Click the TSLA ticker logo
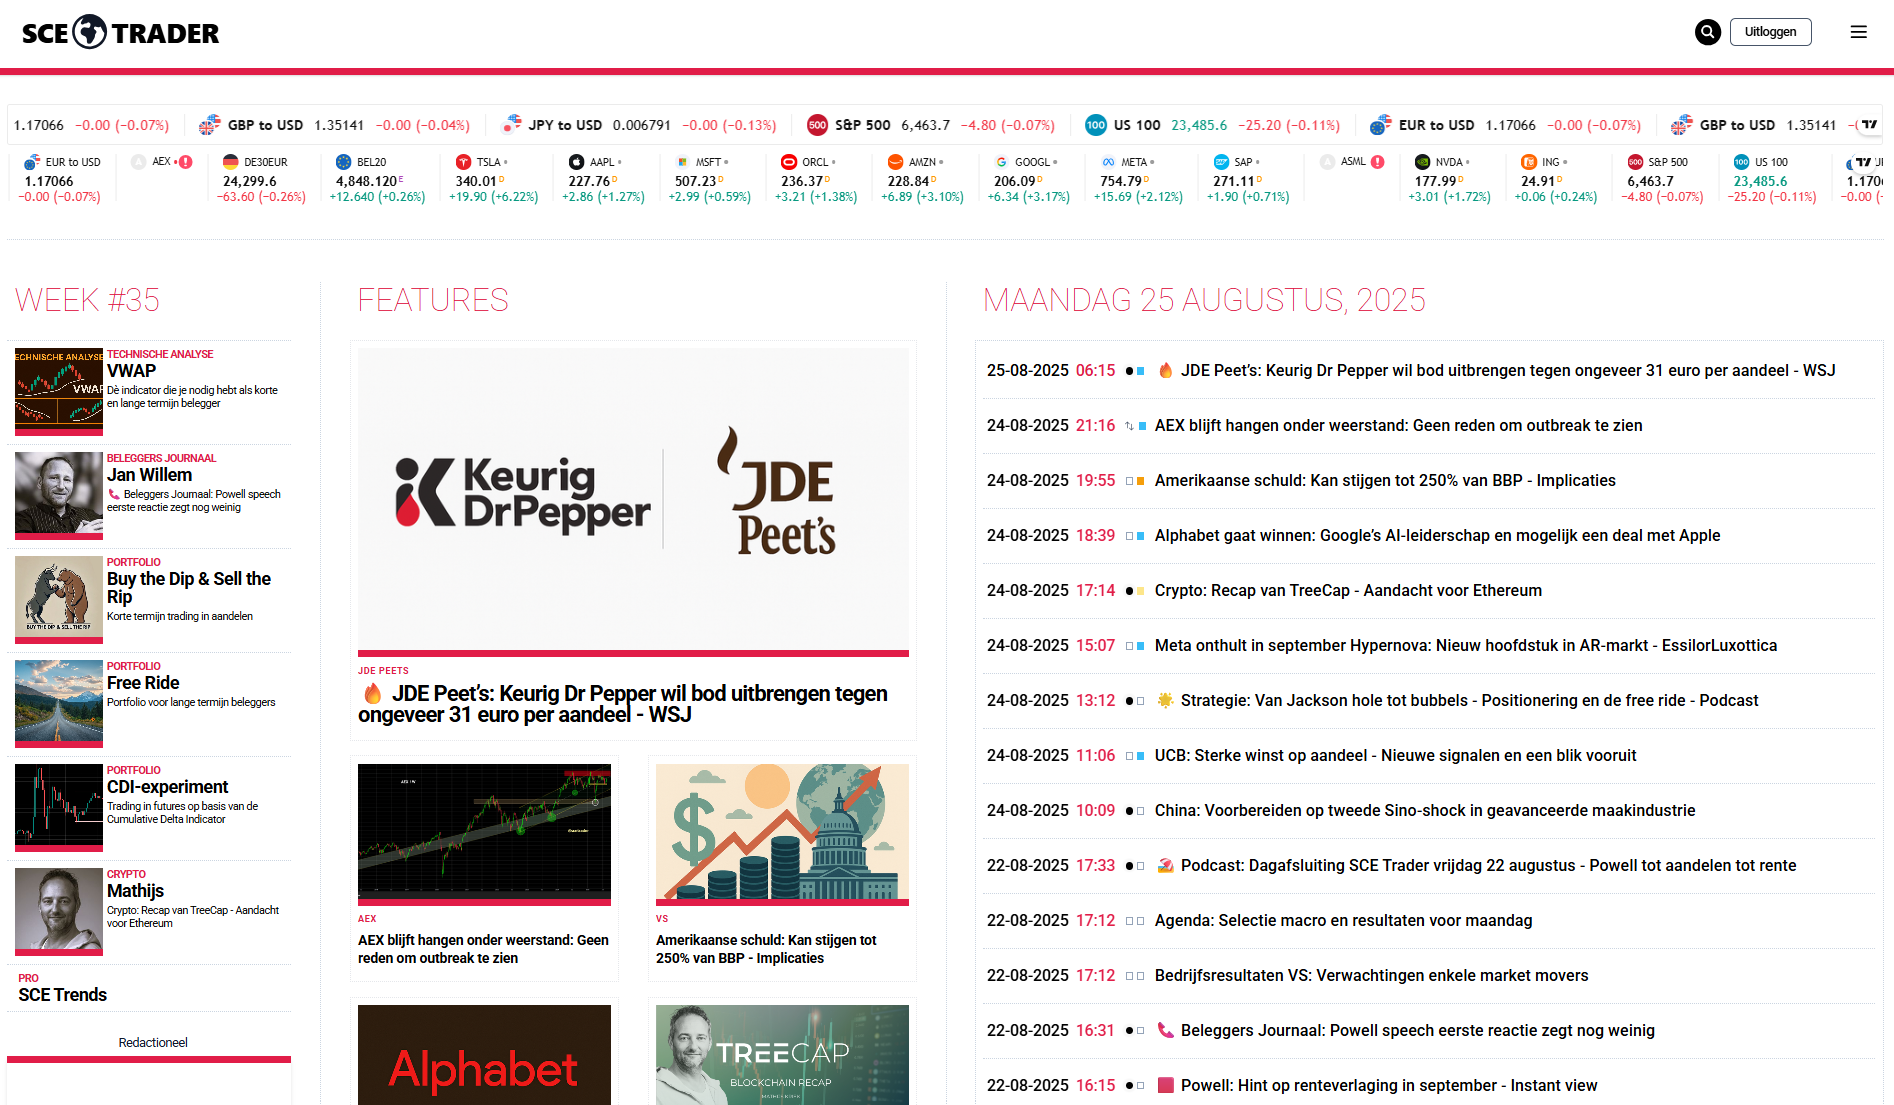The image size is (1894, 1105). pos(463,162)
